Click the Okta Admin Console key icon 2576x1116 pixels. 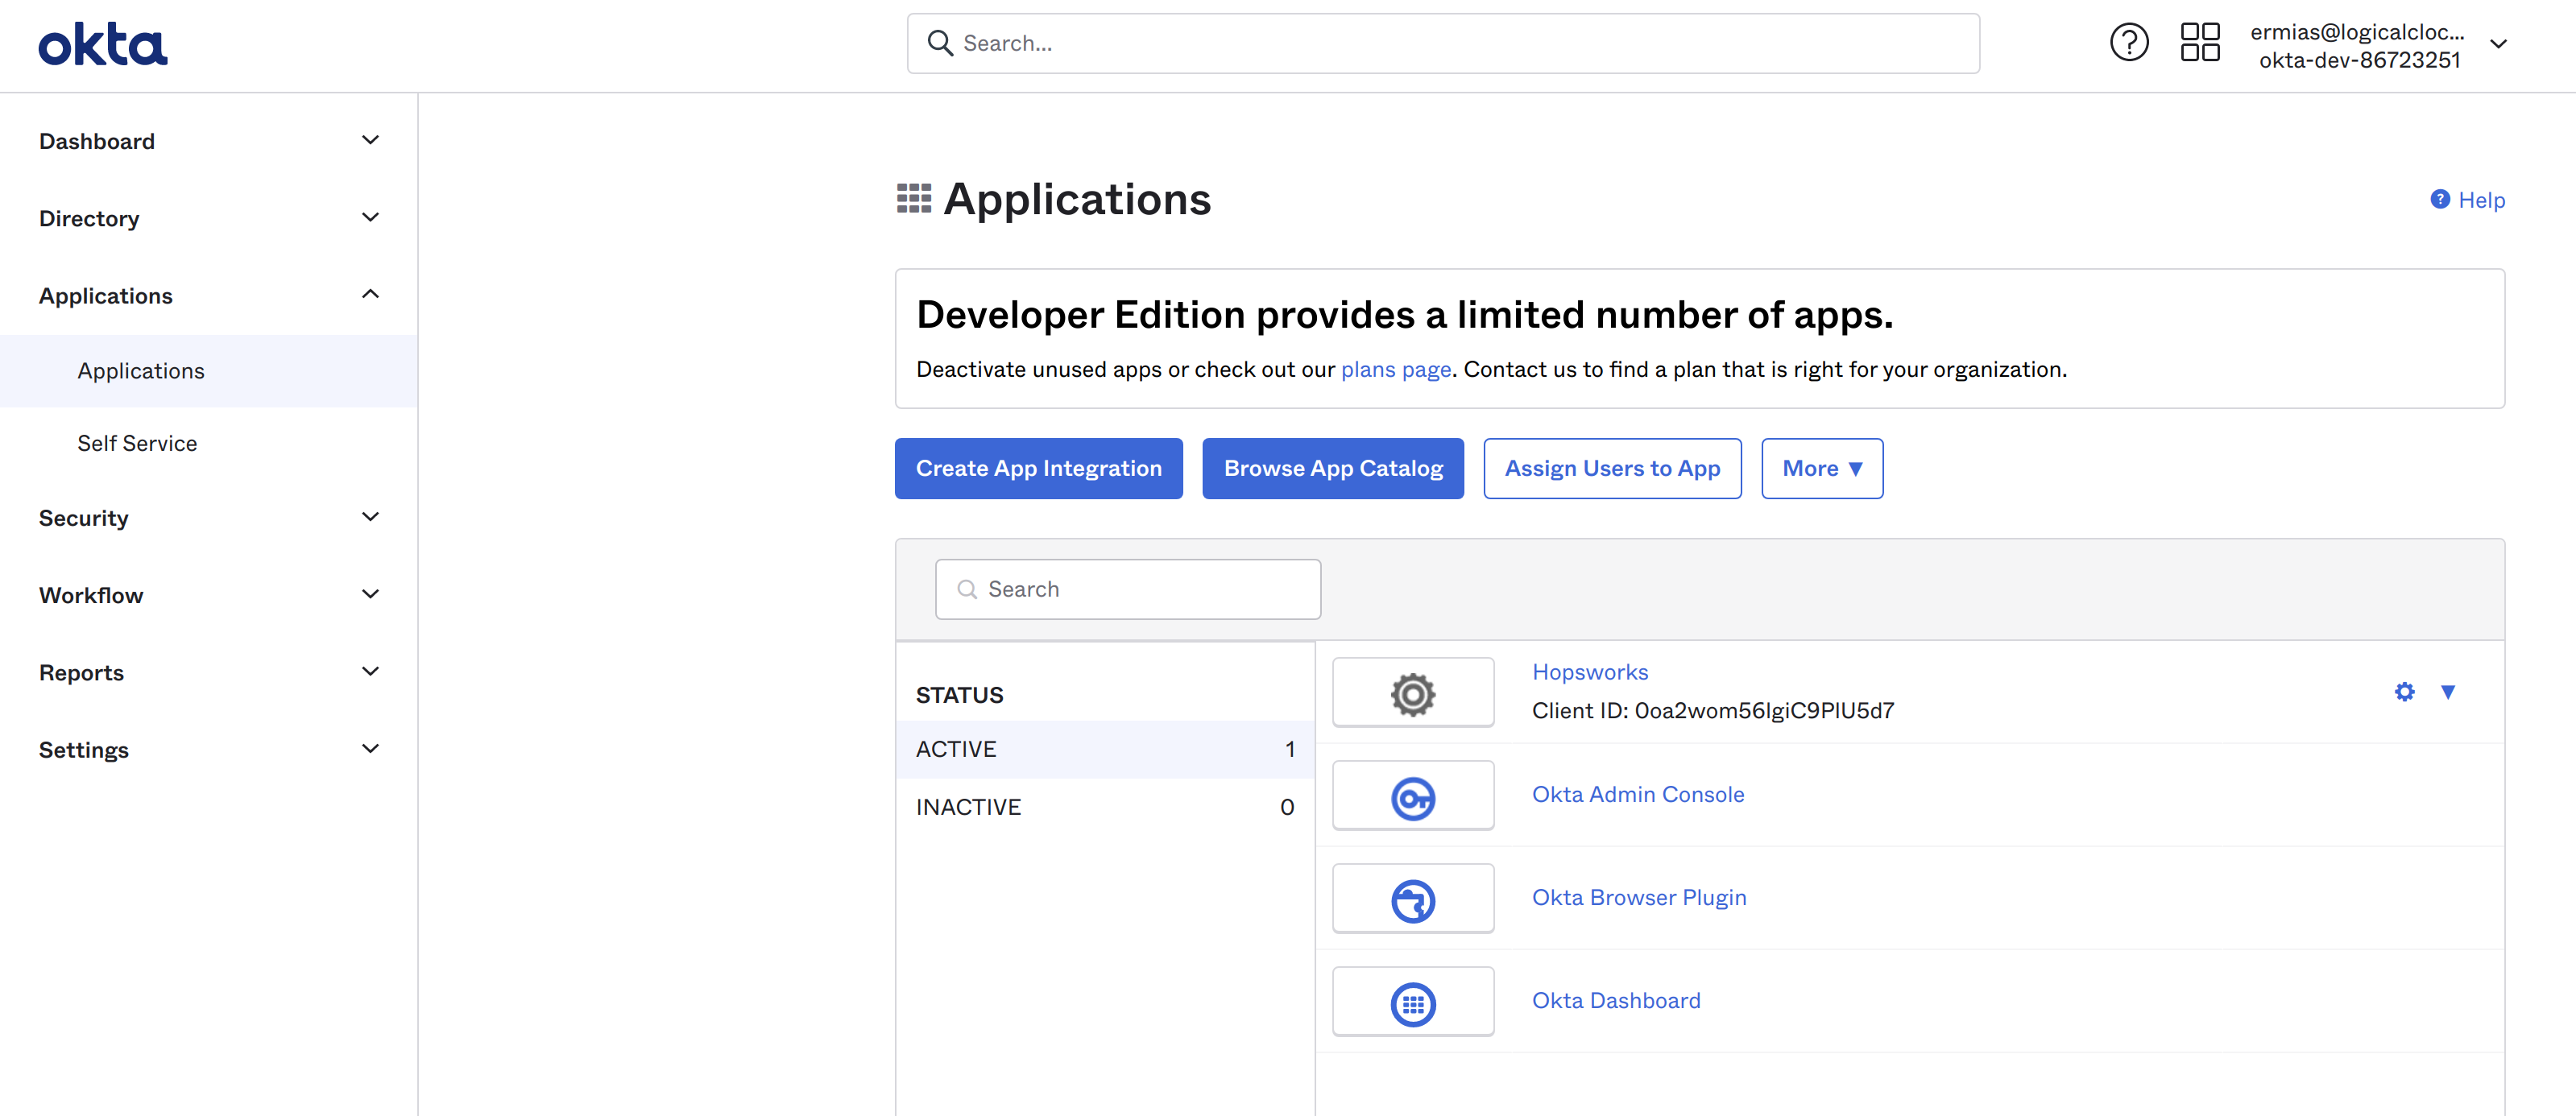1413,795
